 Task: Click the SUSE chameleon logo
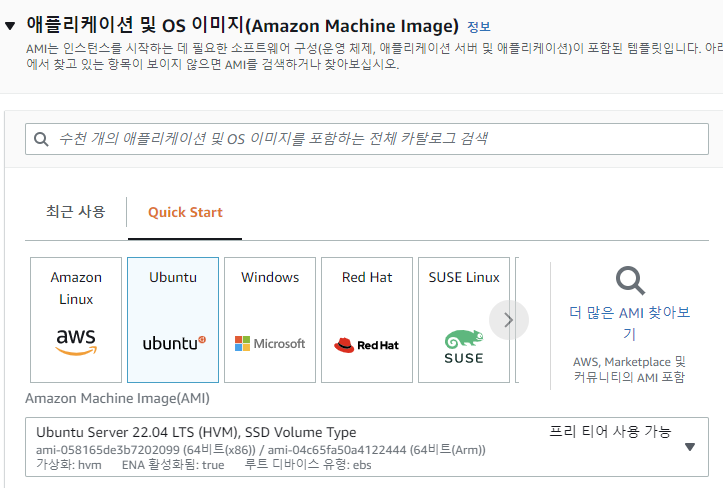(x=464, y=347)
